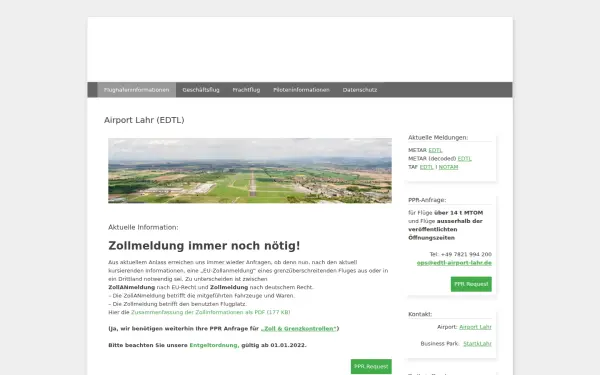Open the Geschäftsflug menu item
Image resolution: width=600 pixels, height=375 pixels.
pos(201,90)
